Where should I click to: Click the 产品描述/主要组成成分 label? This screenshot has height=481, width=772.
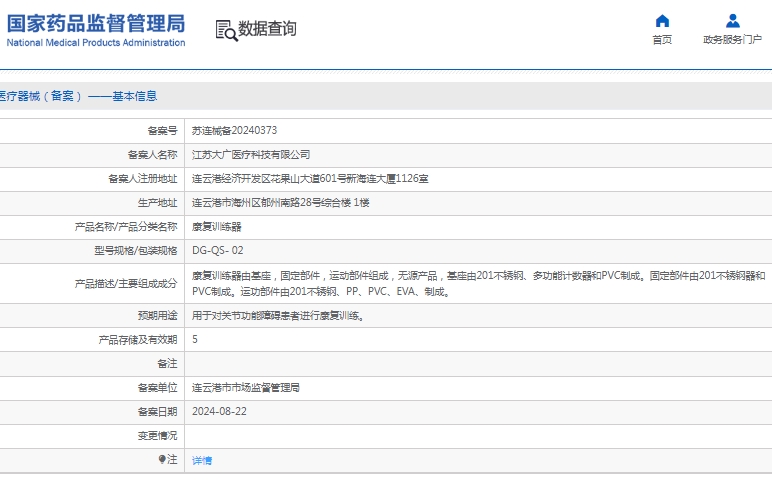click(126, 284)
